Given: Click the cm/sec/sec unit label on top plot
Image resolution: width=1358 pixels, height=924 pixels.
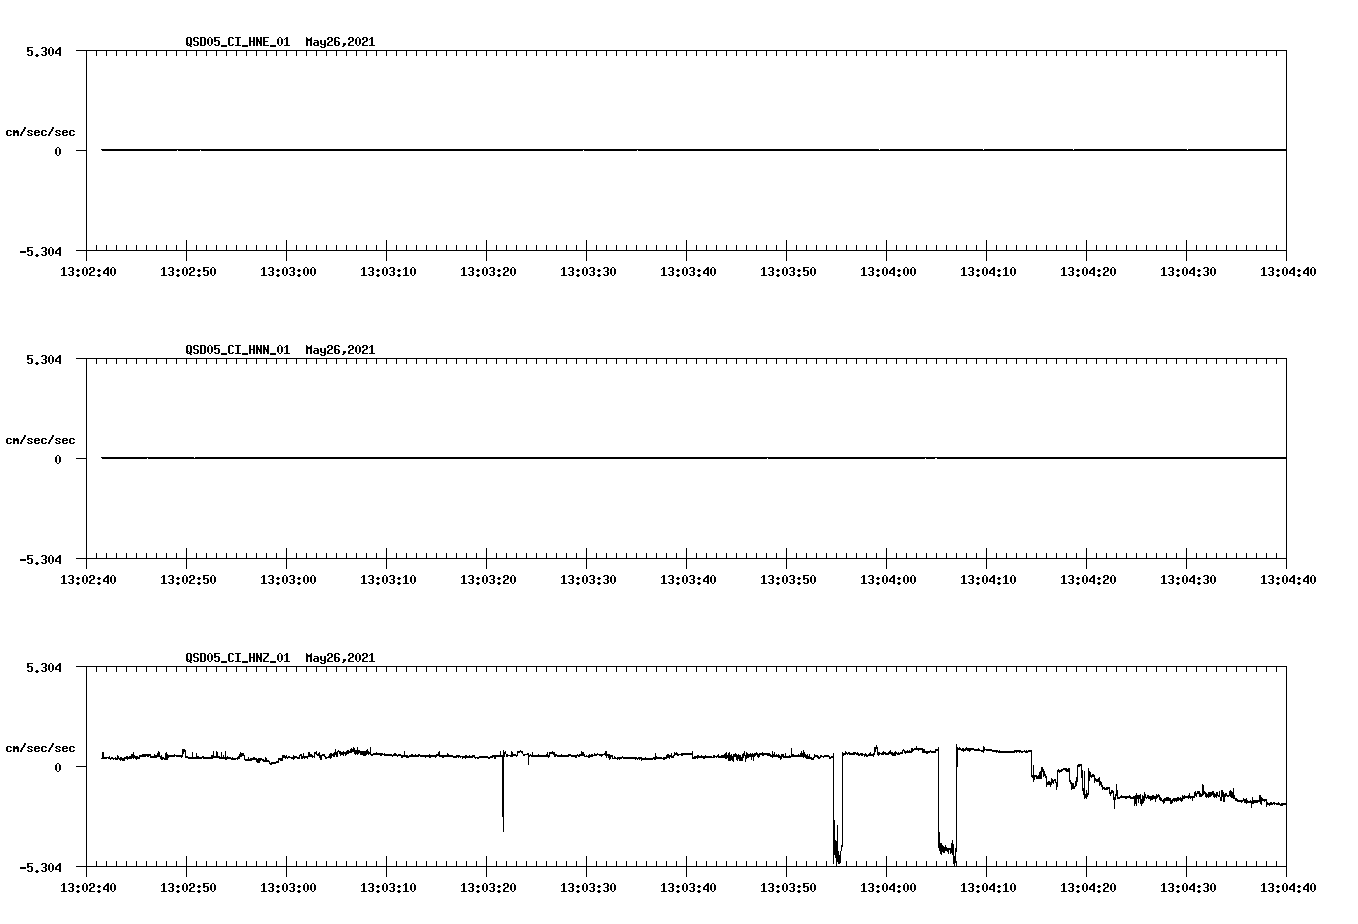Looking at the screenshot, I should [x=41, y=131].
